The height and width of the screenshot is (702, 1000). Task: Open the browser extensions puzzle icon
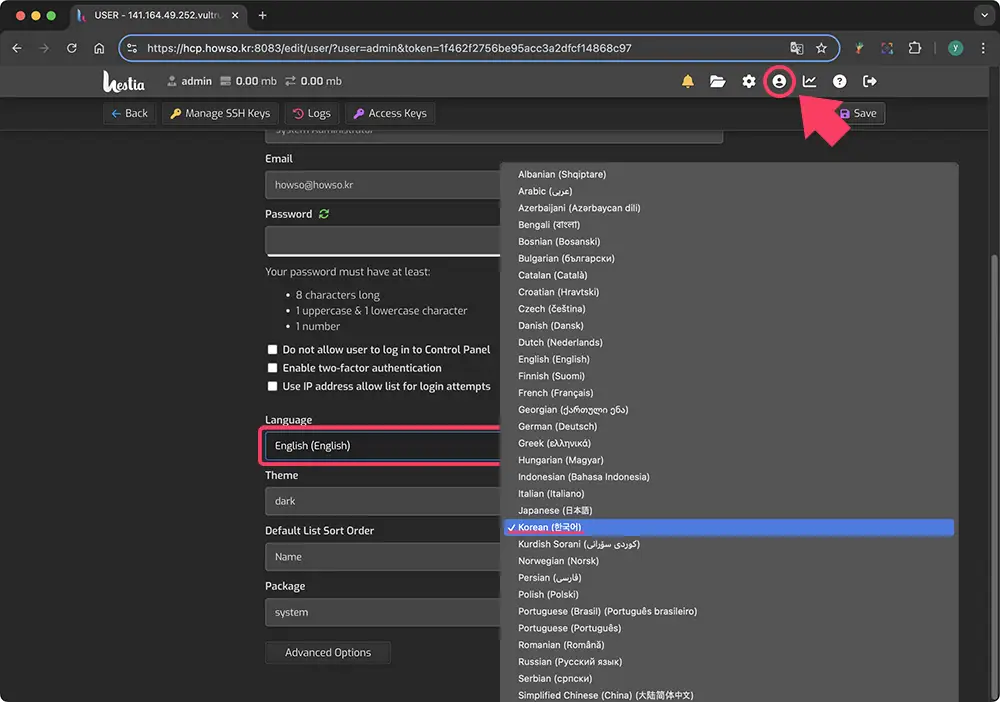pyautogui.click(x=915, y=48)
